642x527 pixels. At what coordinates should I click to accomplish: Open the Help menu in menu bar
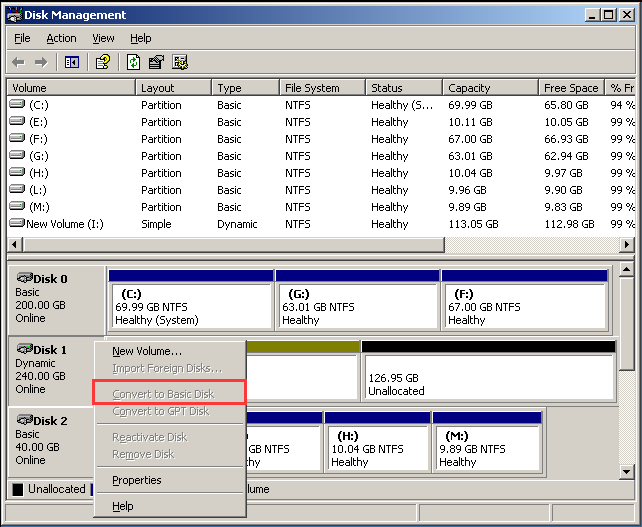pyautogui.click(x=141, y=38)
